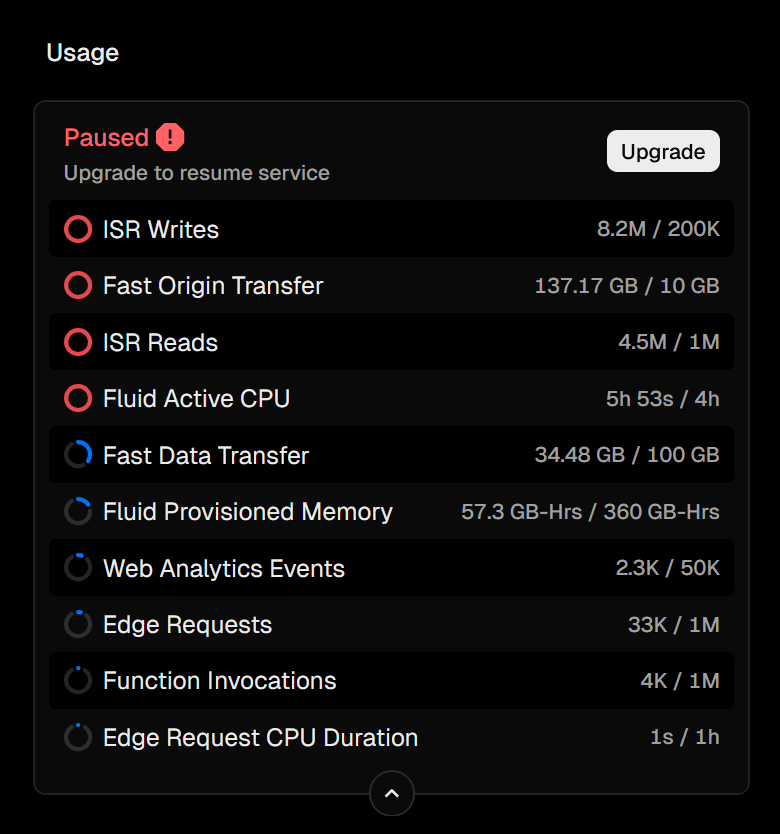780x834 pixels.
Task: Select the progress ring beside Web Analytics Events
Action: tap(77, 567)
